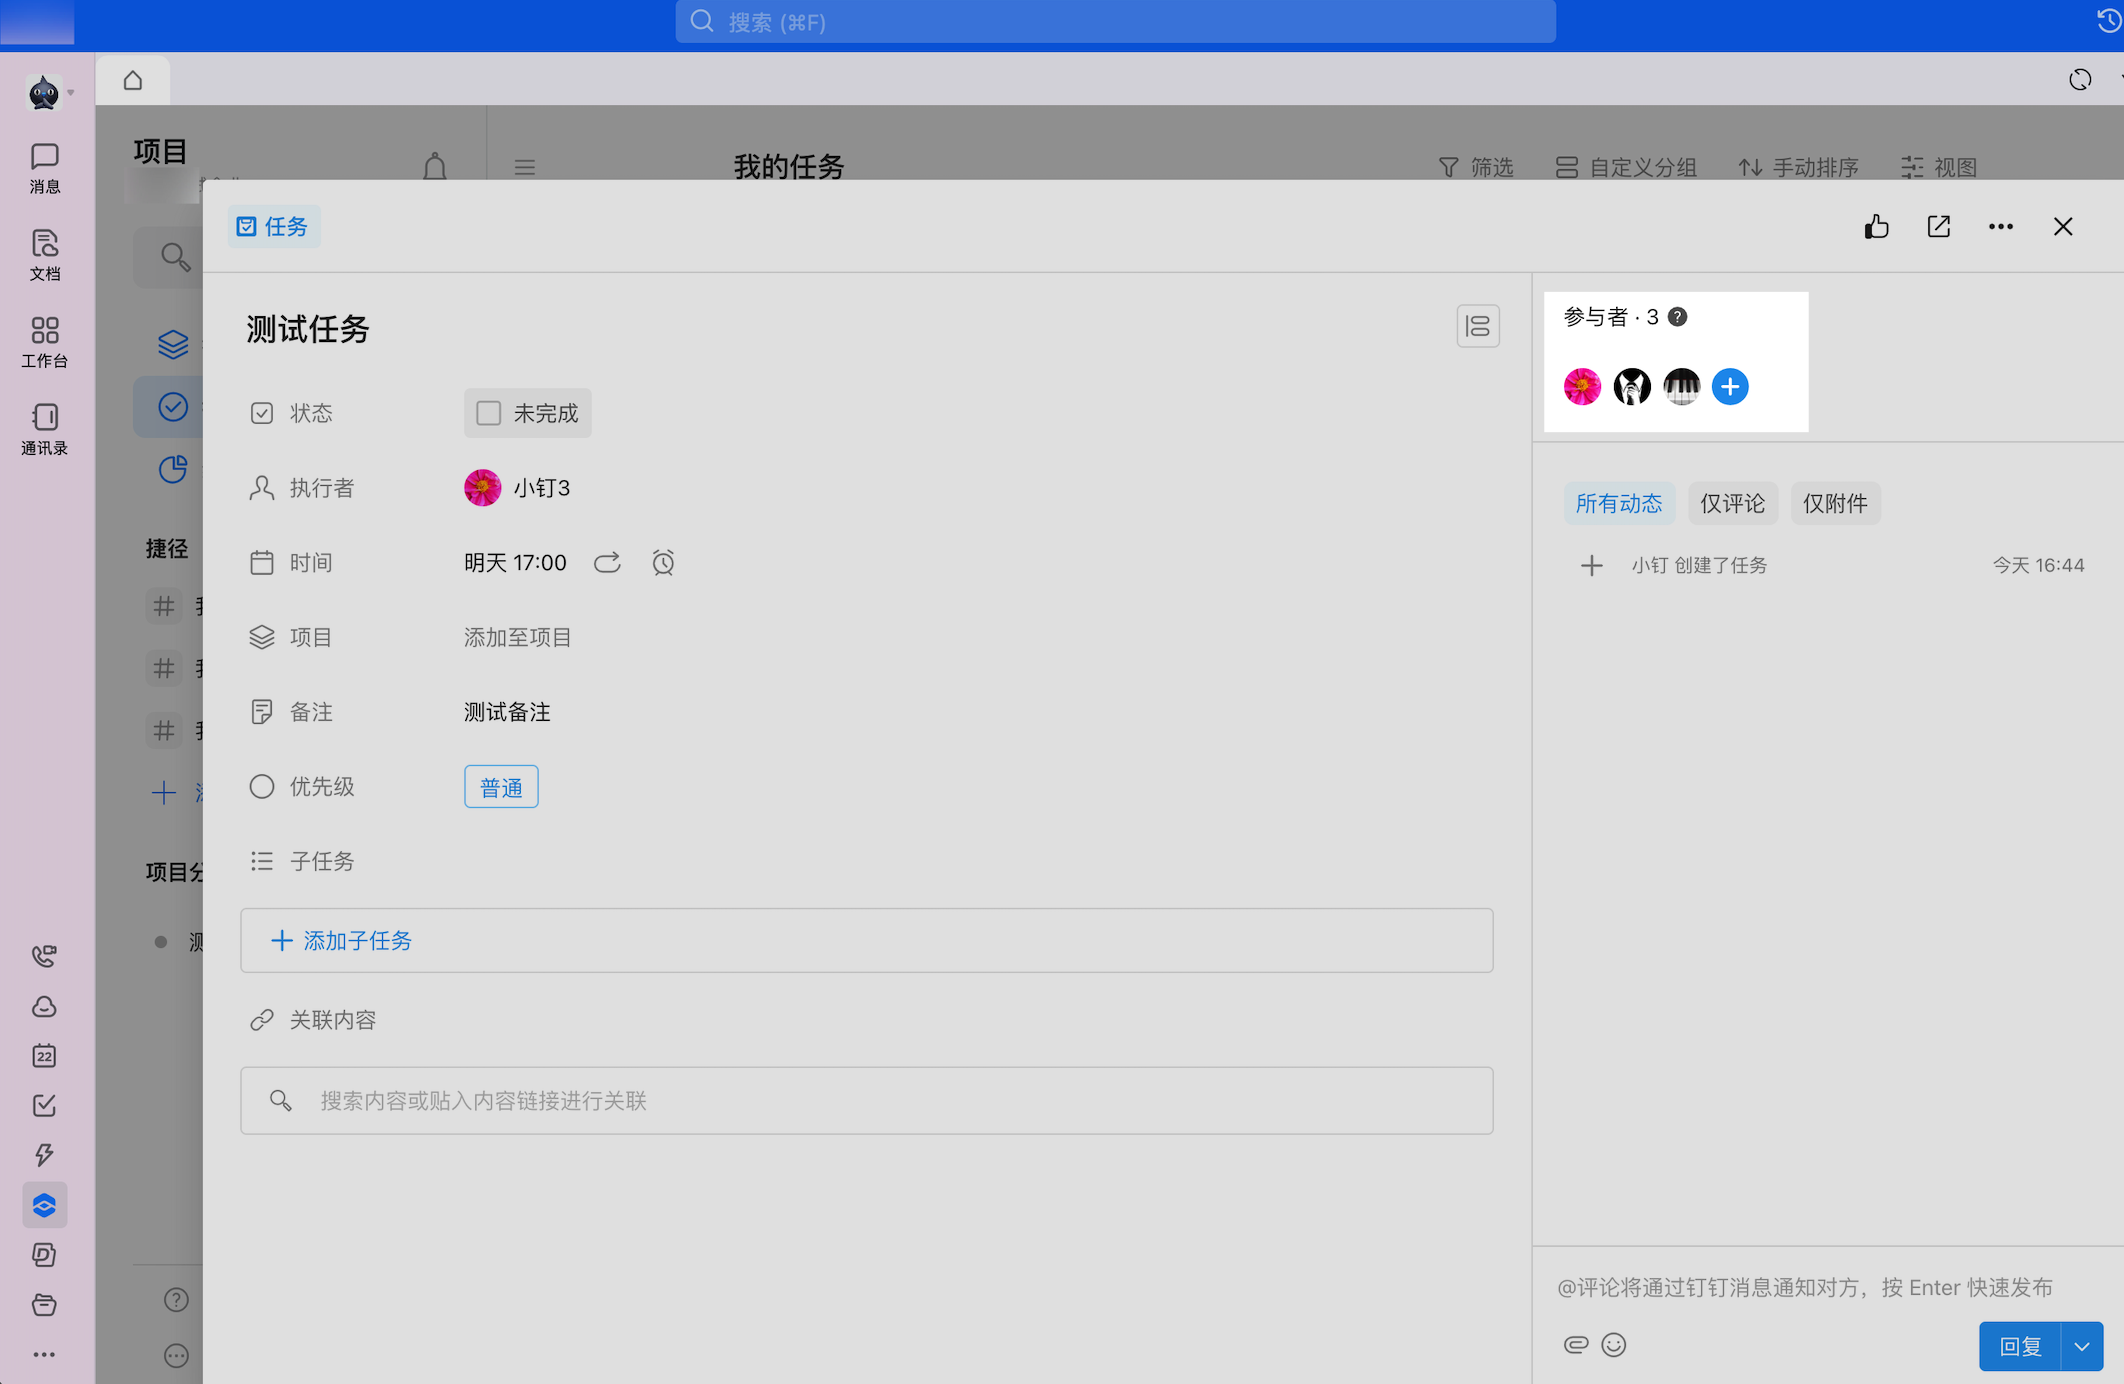2124x1384 pixels.
Task: Click the alarm reminder clock icon
Action: click(x=663, y=563)
